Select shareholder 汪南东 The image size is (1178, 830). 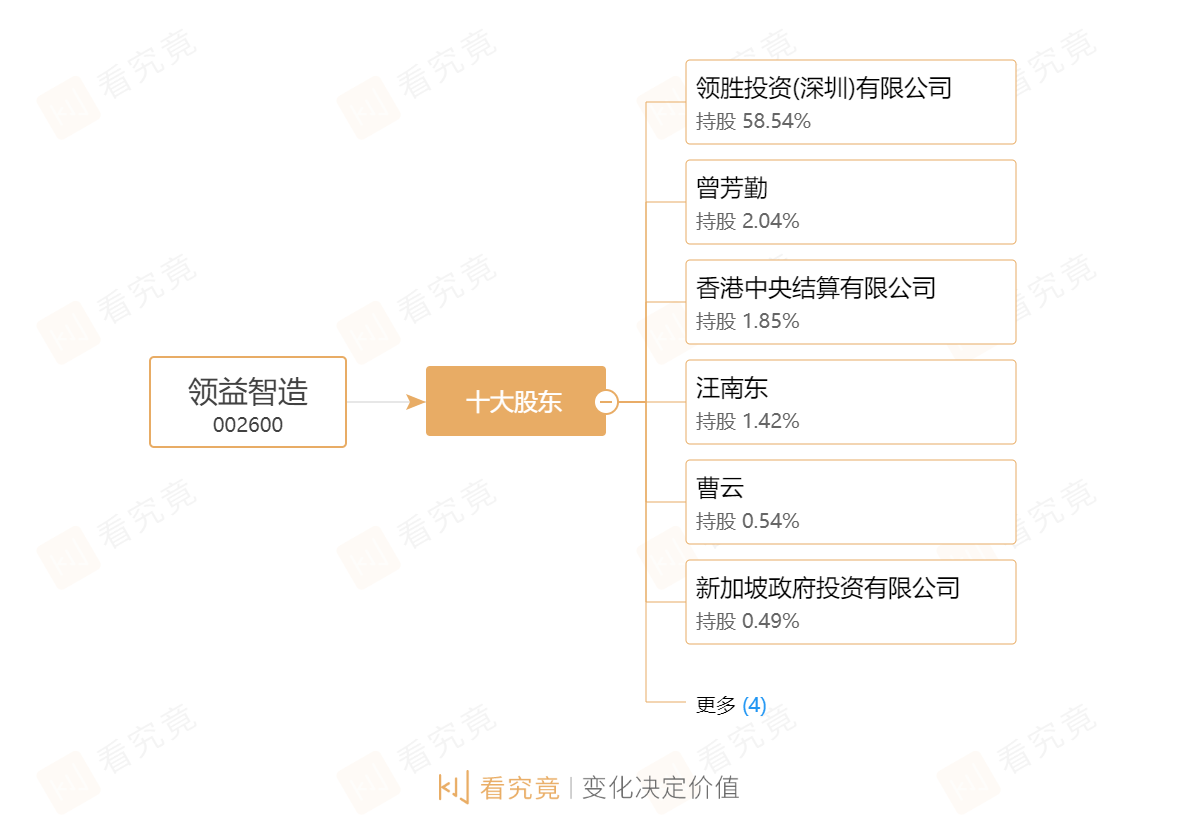732,388
